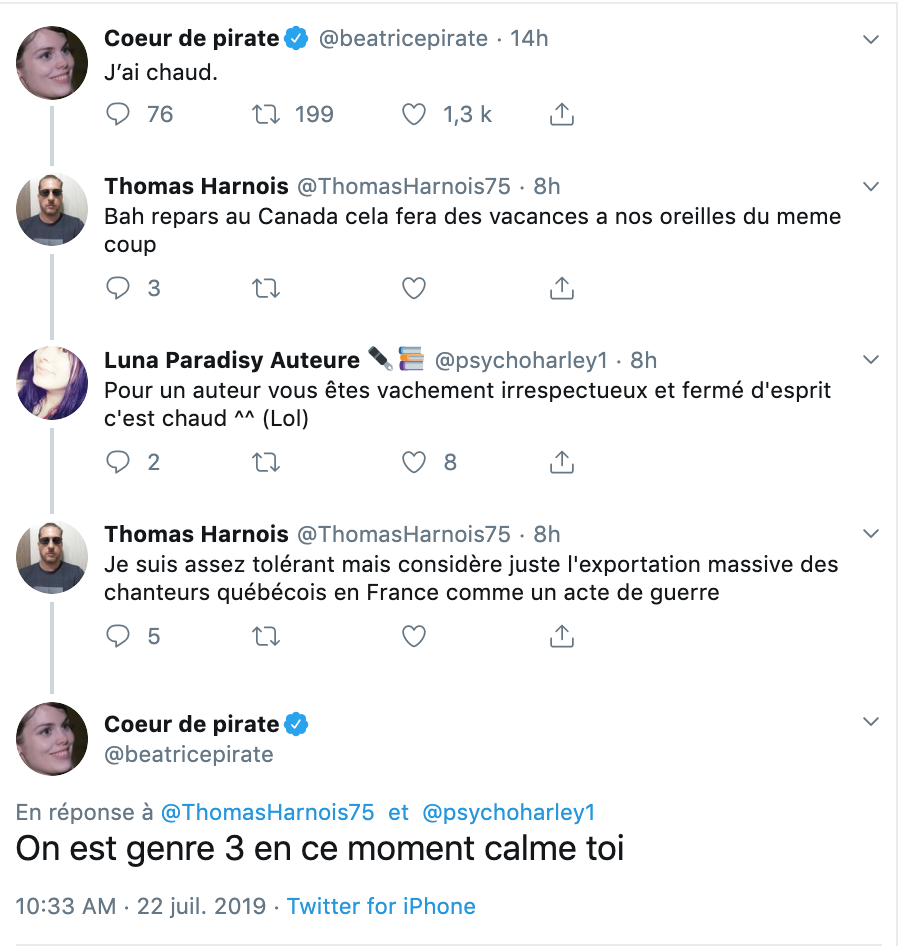Retweet the "J'ai chaud." tweet

(x=266, y=115)
